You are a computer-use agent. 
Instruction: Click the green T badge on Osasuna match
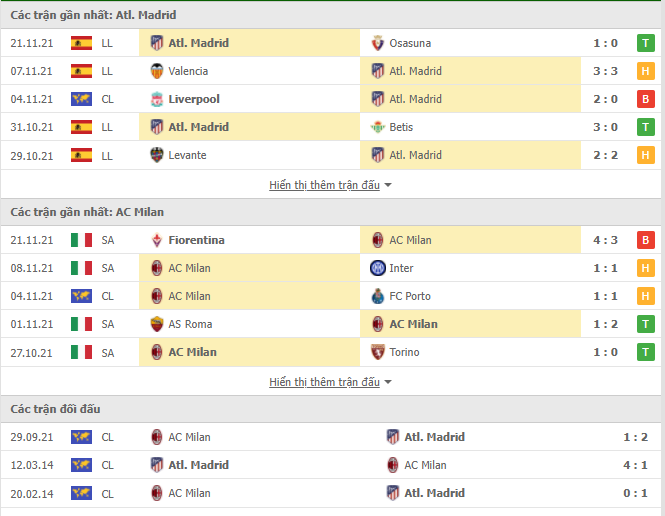(x=645, y=43)
